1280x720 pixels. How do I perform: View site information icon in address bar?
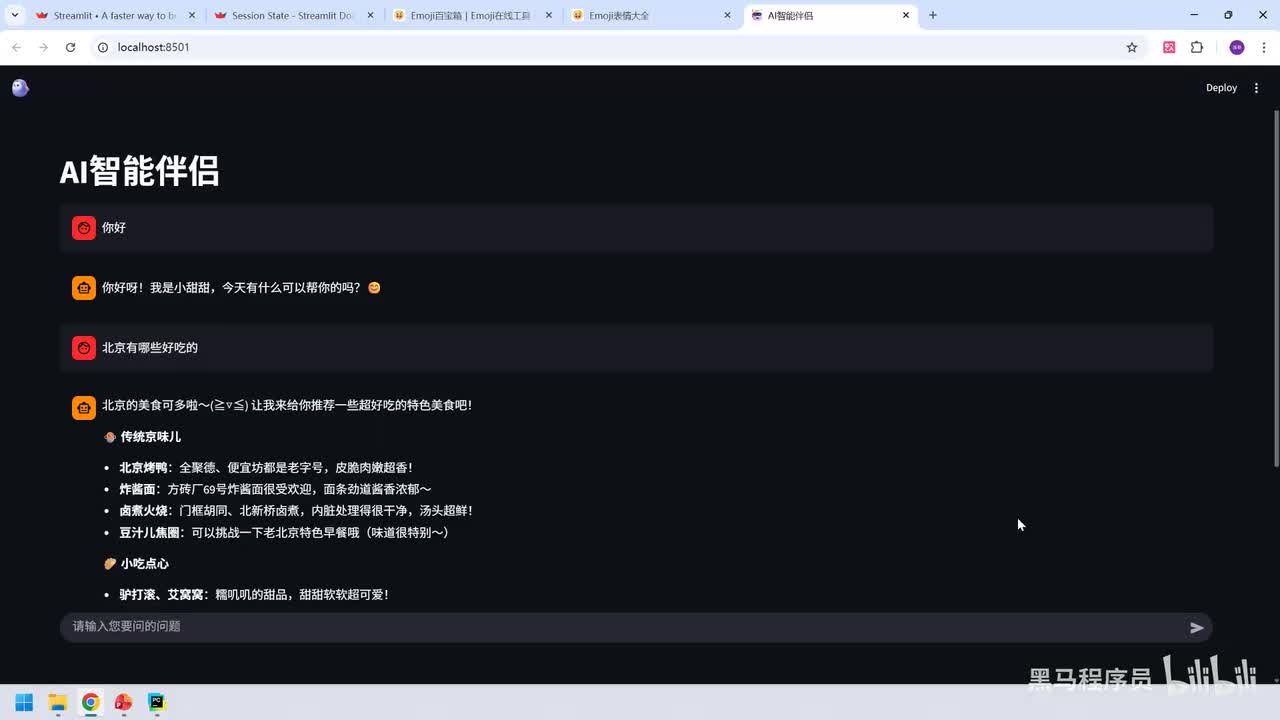pyautogui.click(x=102, y=47)
